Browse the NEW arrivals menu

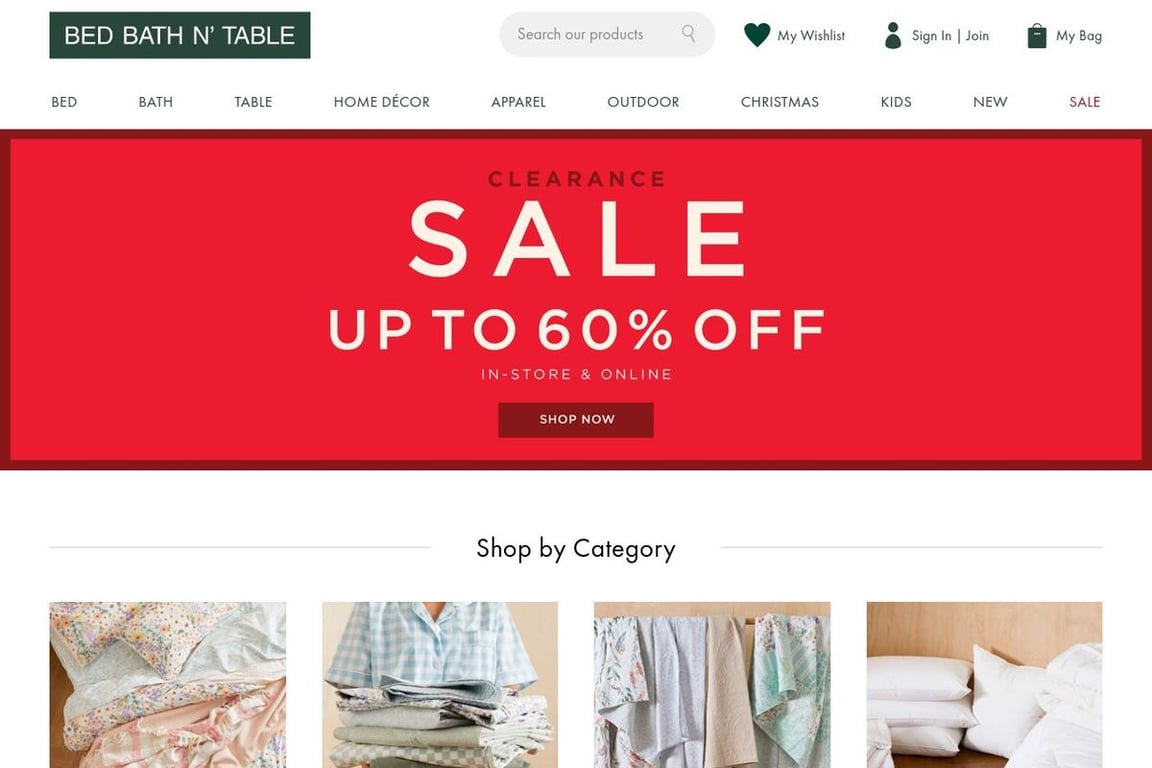click(x=990, y=102)
